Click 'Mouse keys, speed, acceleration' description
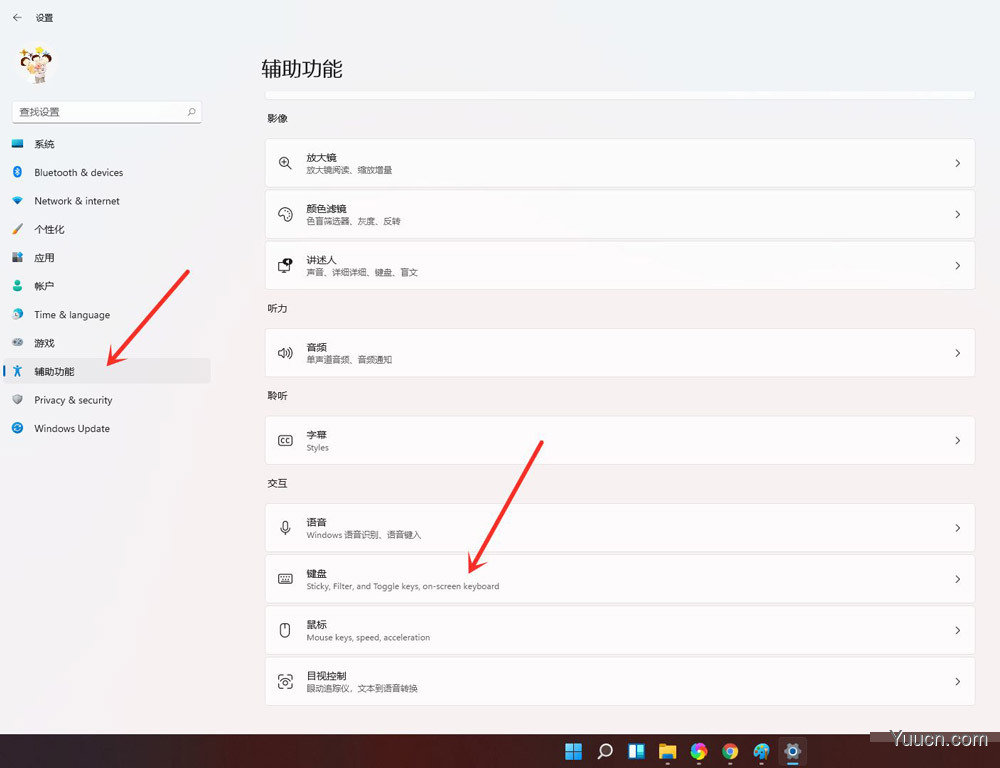 (368, 637)
